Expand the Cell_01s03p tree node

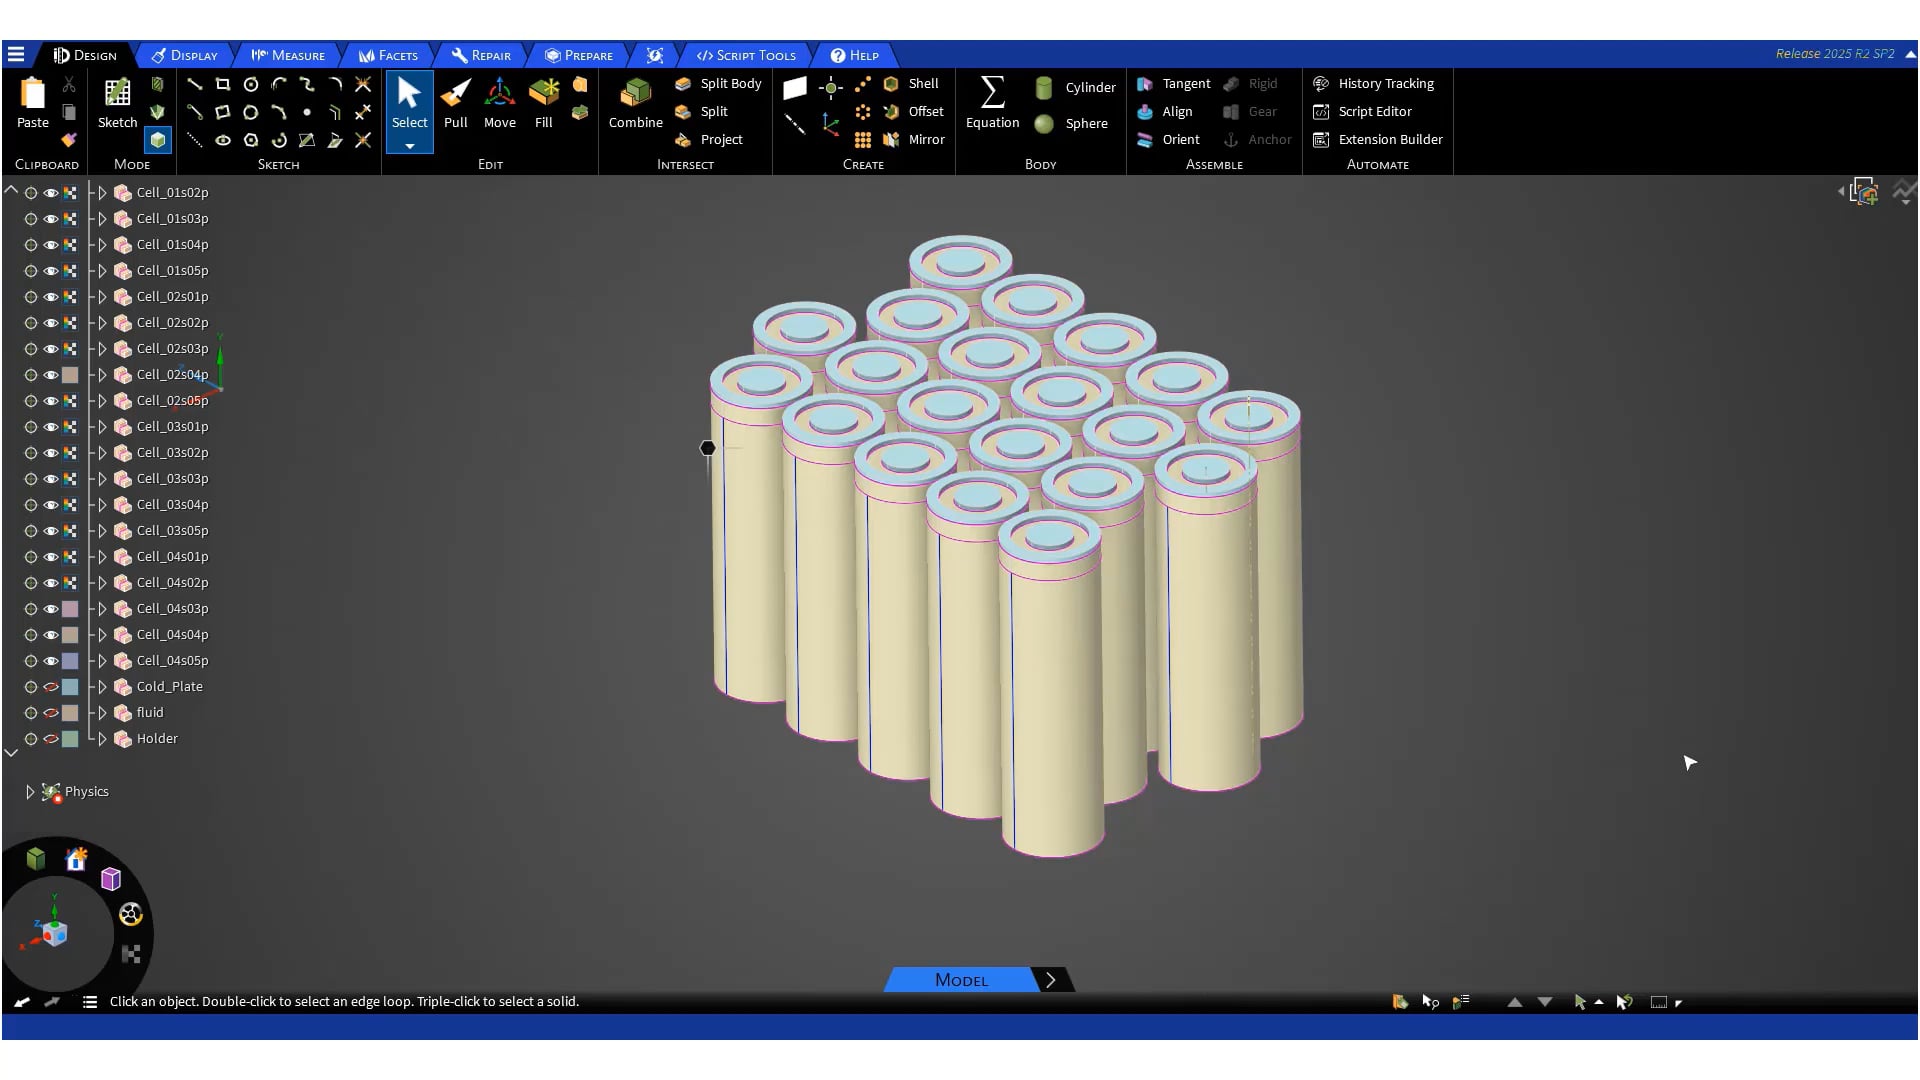point(102,219)
